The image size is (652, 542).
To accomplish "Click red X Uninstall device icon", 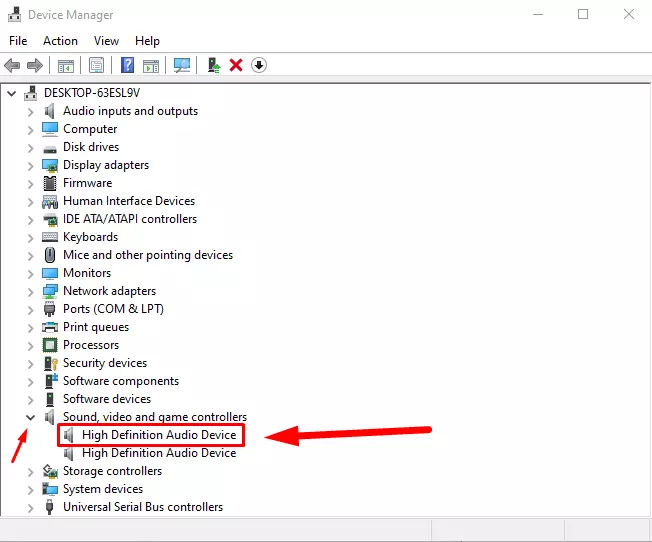I will point(236,65).
